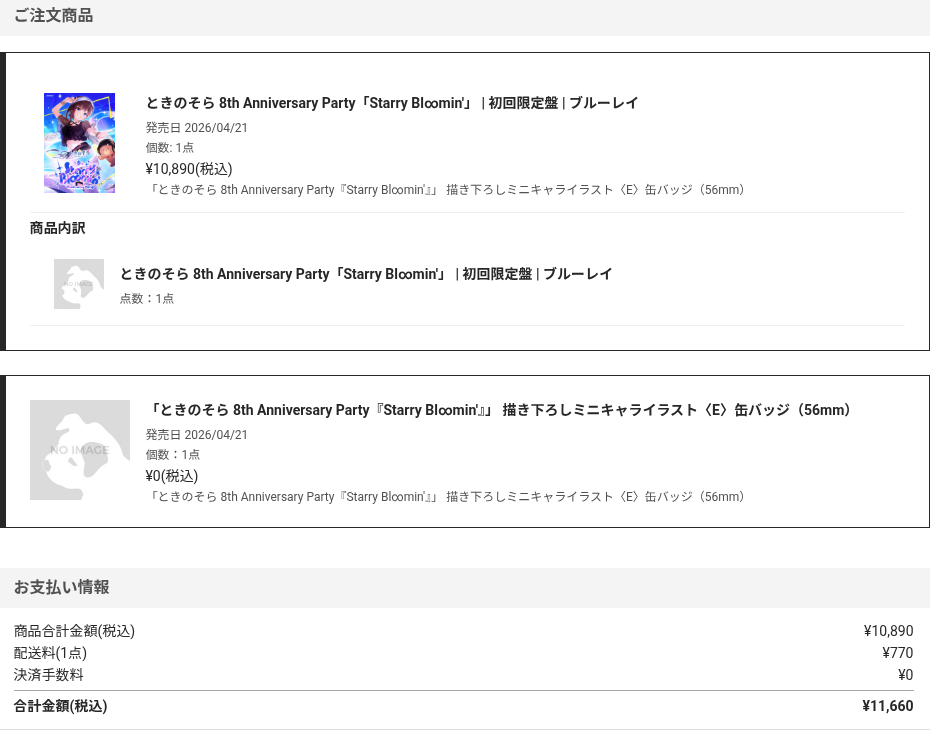This screenshot has width=935, height=731.
Task: Open the bold 缶バッジ（56mm）product title
Action: [498, 410]
